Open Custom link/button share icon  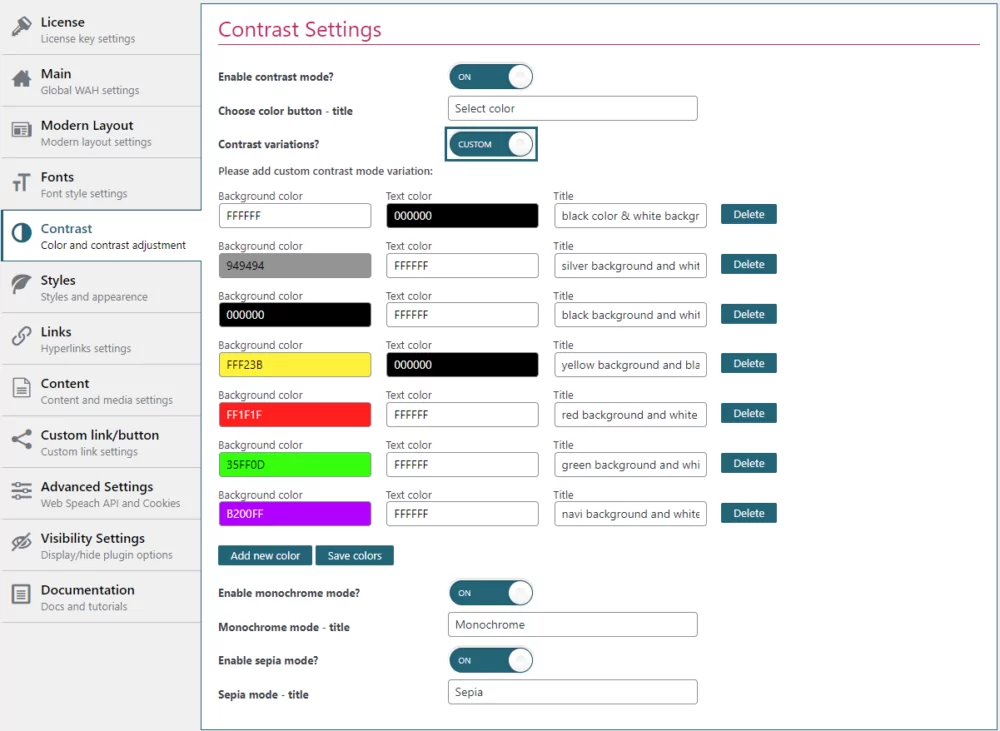pos(22,437)
